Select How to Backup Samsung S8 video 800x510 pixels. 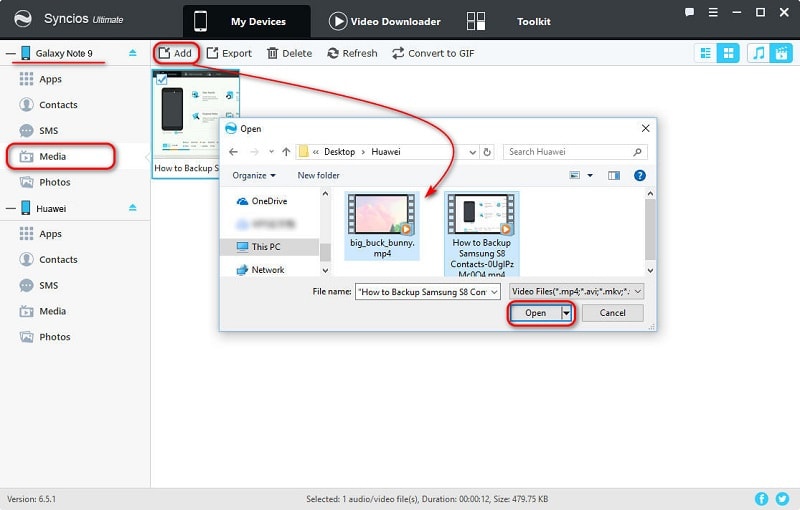tap(482, 235)
